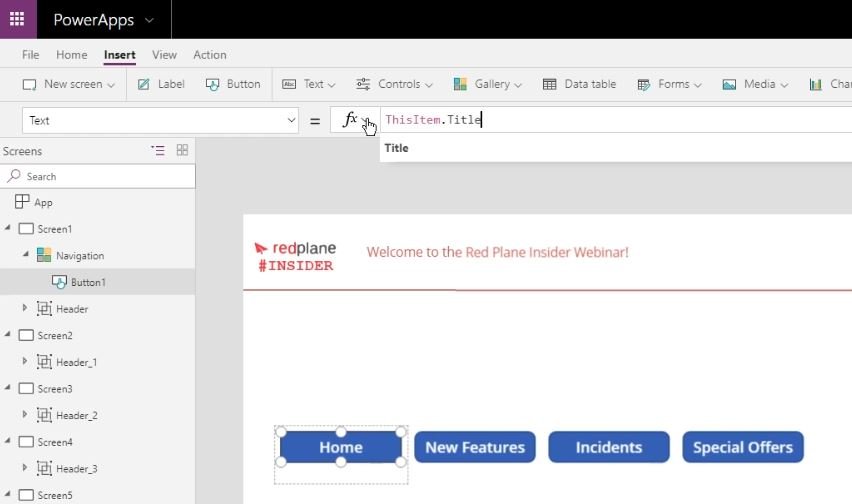
Task: Collapse the Screen1 tree node
Action: [8, 228]
